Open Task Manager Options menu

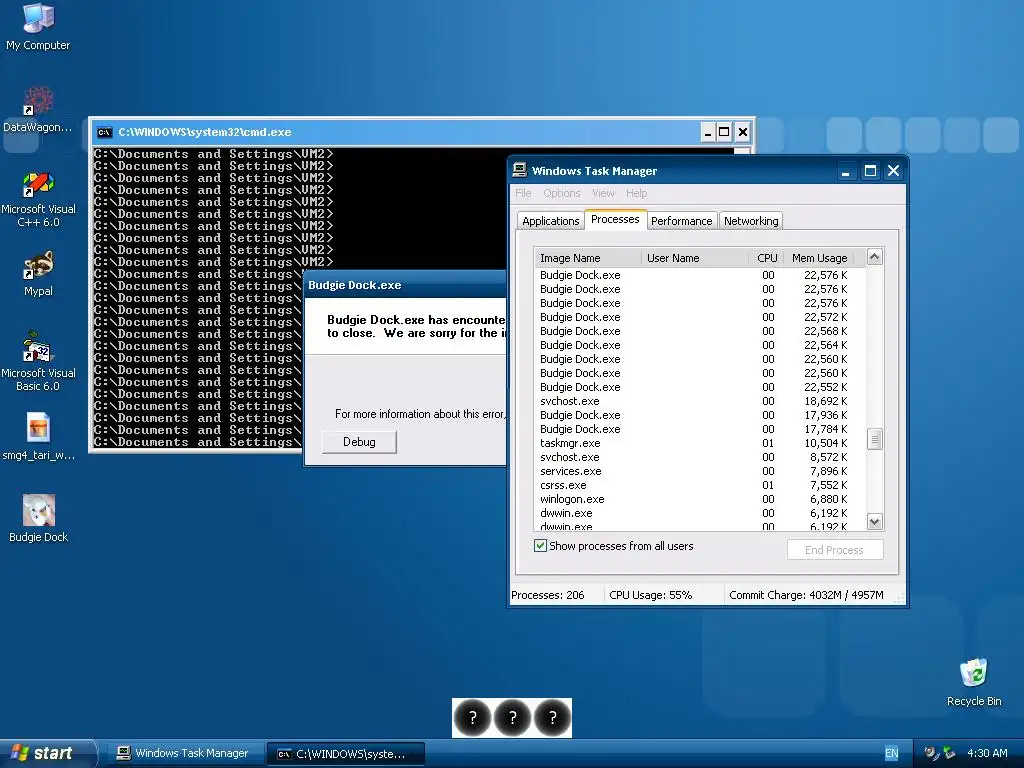tap(562, 193)
